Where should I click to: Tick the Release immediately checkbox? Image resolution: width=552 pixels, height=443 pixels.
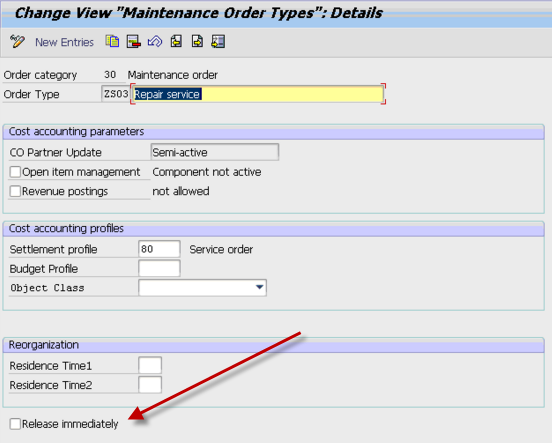click(x=15, y=424)
